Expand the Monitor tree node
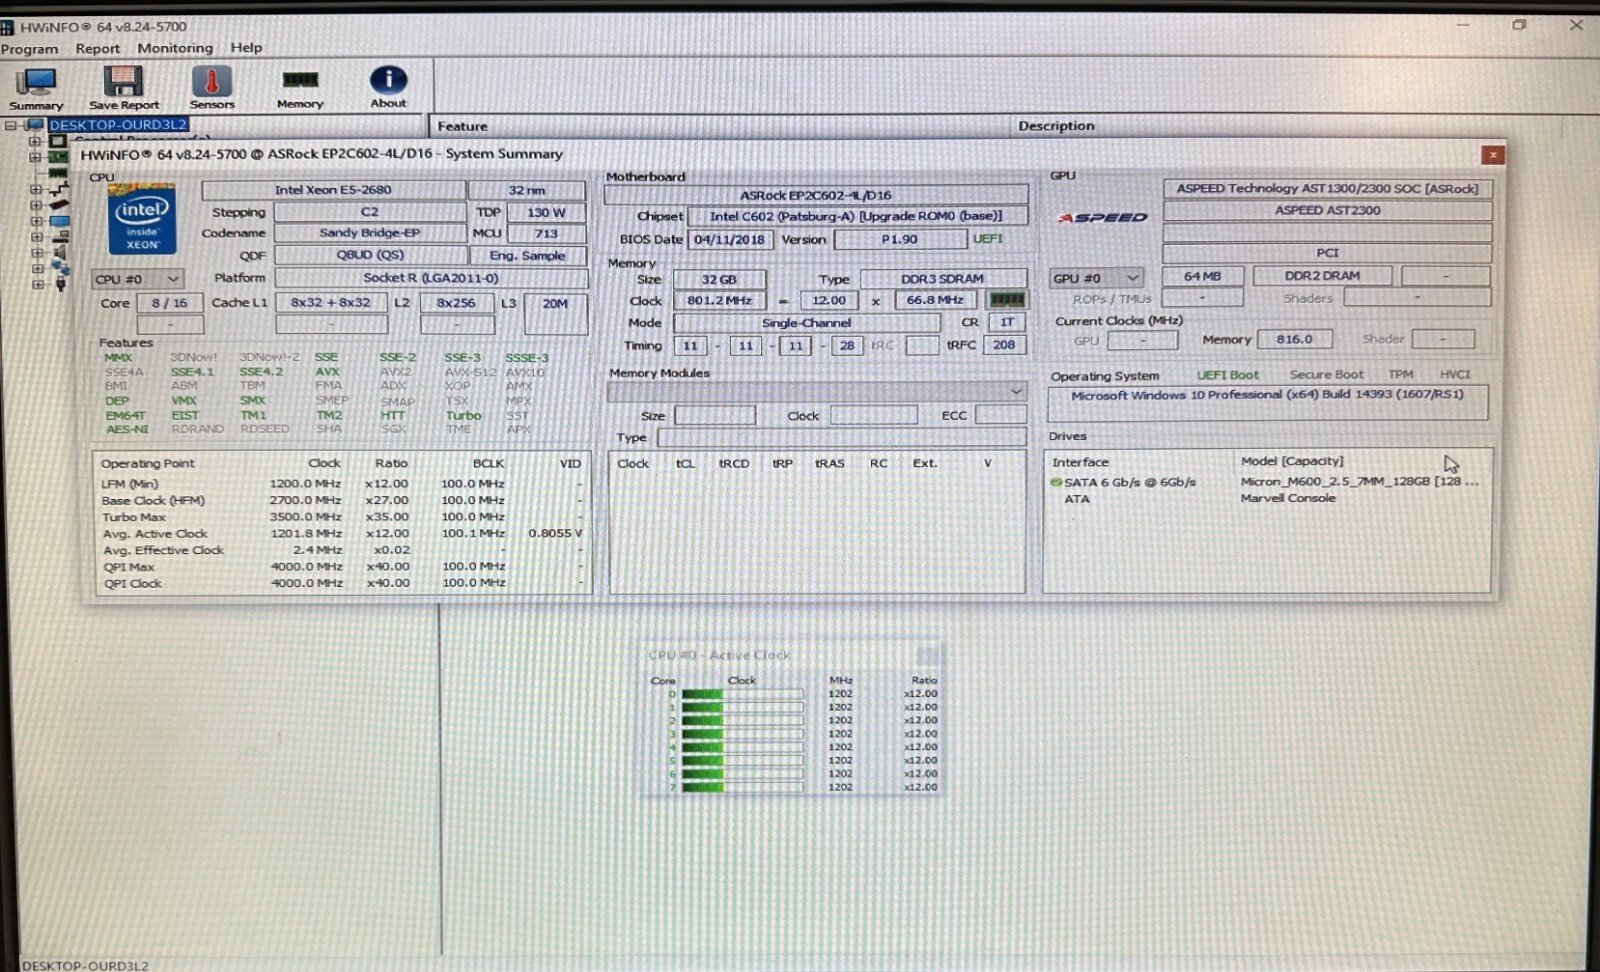The width and height of the screenshot is (1600, 972). coord(36,221)
